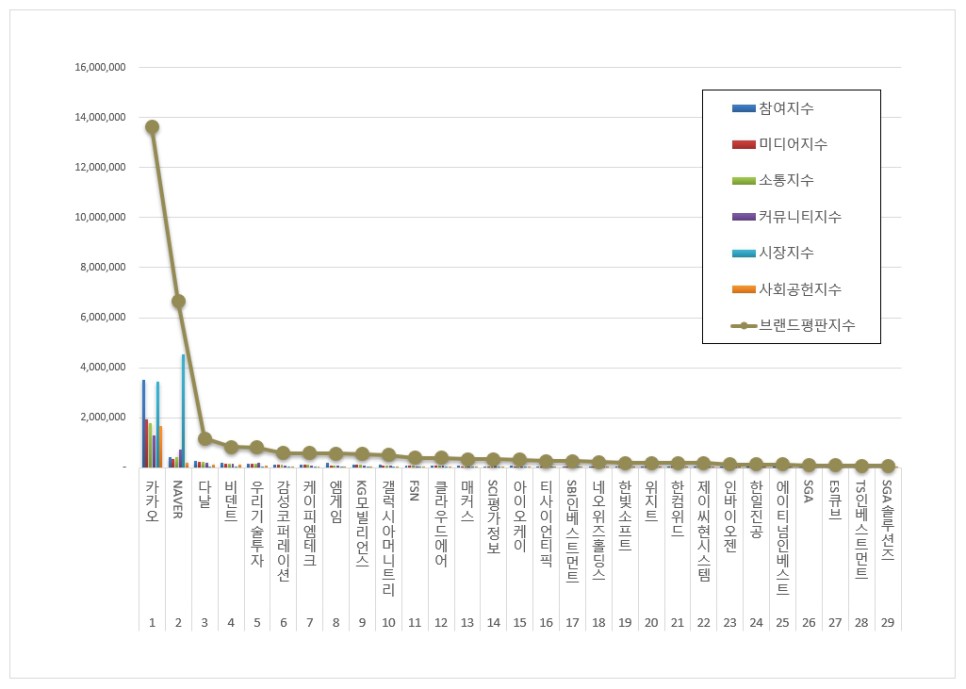The width and height of the screenshot is (966, 689).
Task: Click the 2,000,000 y-axis value
Action: pyautogui.click(x=103, y=417)
